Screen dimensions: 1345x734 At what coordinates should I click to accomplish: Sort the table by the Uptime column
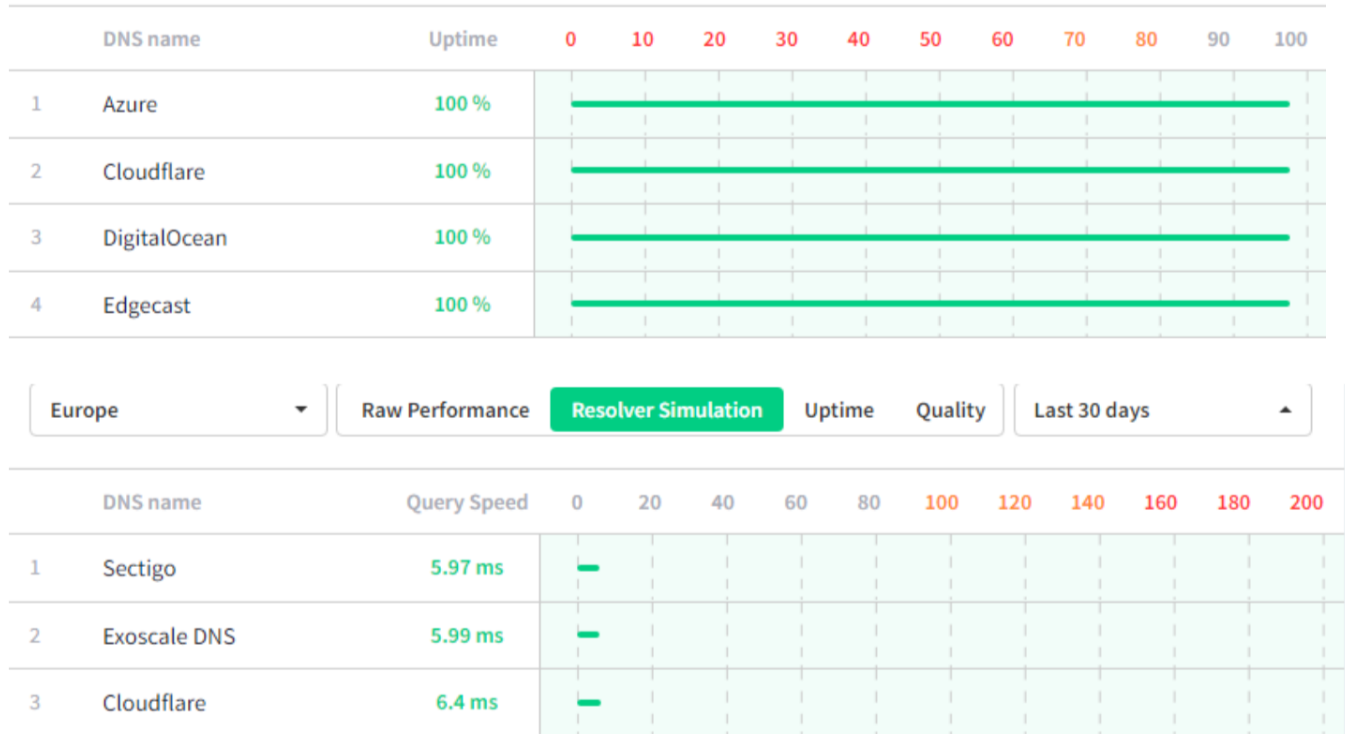[463, 39]
